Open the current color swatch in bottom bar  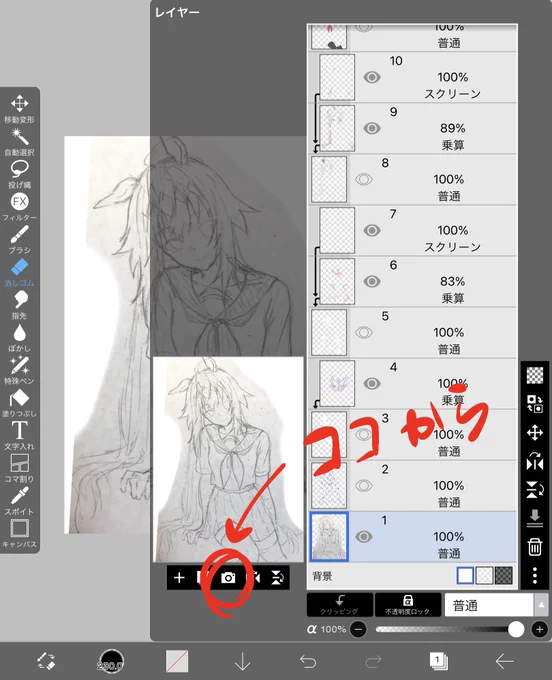click(177, 661)
